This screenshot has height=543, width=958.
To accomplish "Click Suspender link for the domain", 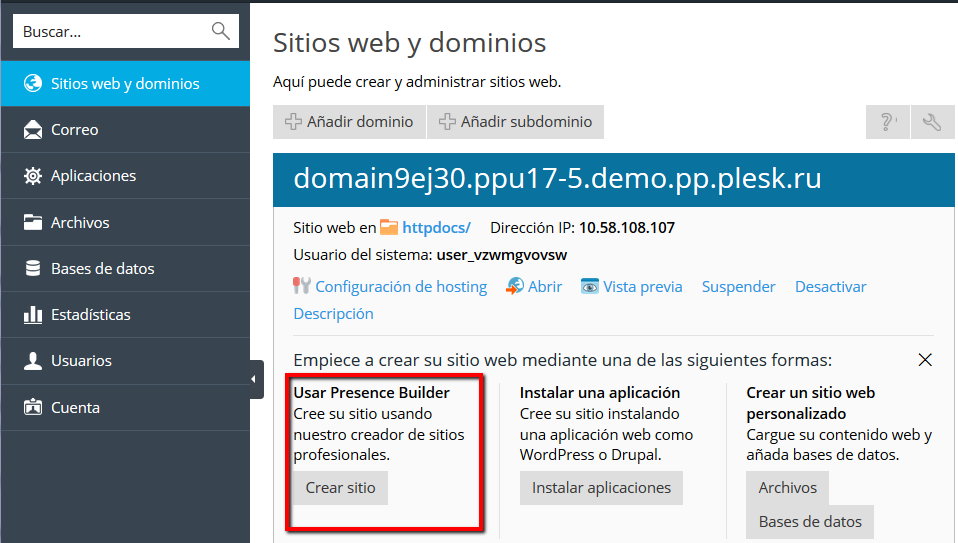I will tap(738, 287).
